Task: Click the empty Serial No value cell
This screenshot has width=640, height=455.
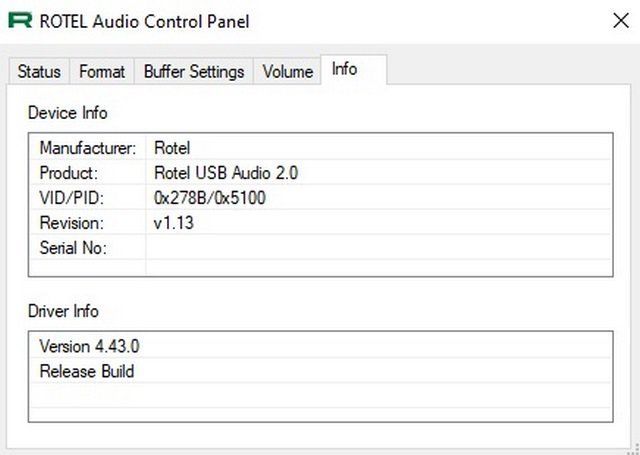Action: pyautogui.click(x=378, y=247)
